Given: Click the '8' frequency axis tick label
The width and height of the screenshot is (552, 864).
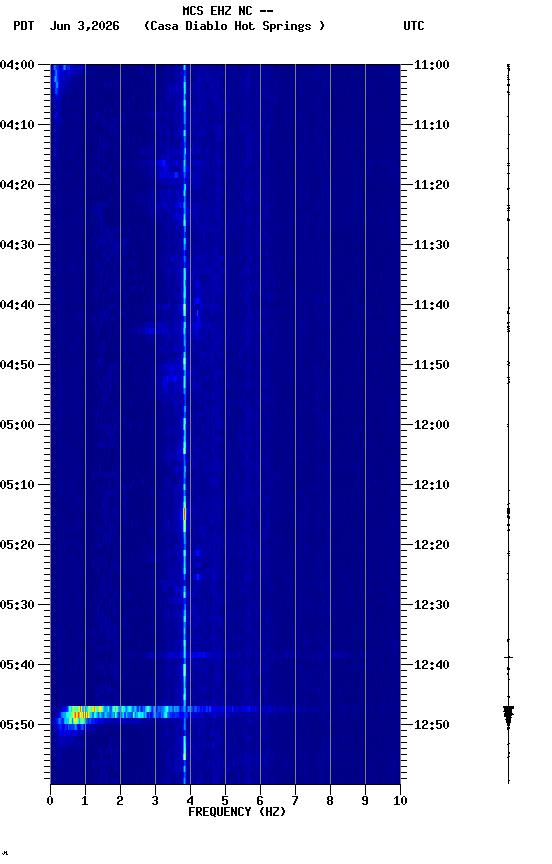Looking at the screenshot, I should click(330, 801).
